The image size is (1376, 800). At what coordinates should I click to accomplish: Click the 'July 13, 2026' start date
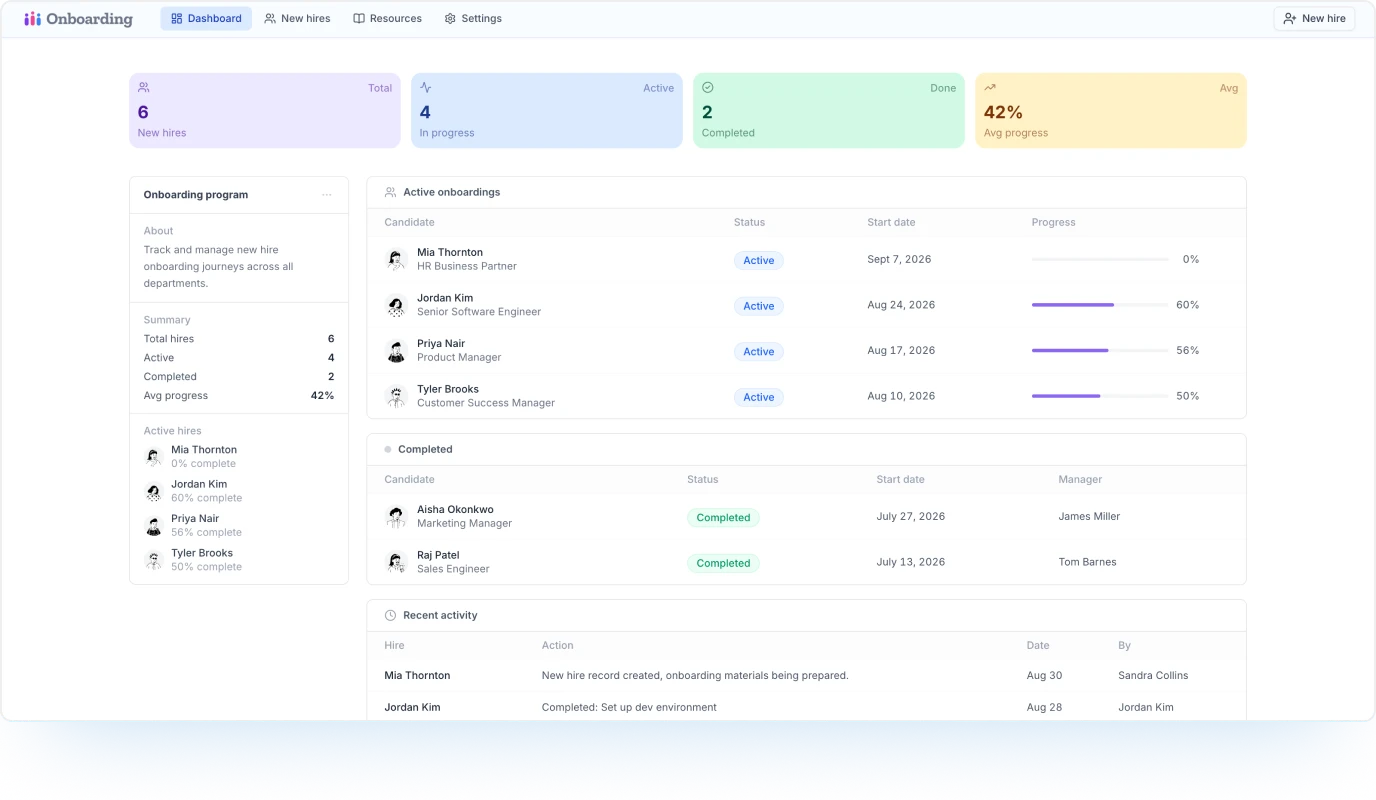911,562
